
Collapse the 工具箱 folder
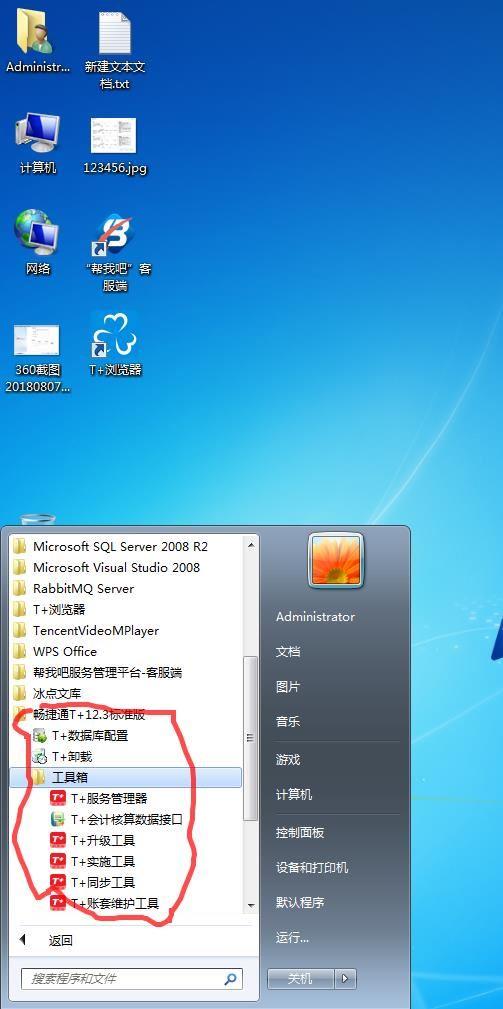click(126, 777)
